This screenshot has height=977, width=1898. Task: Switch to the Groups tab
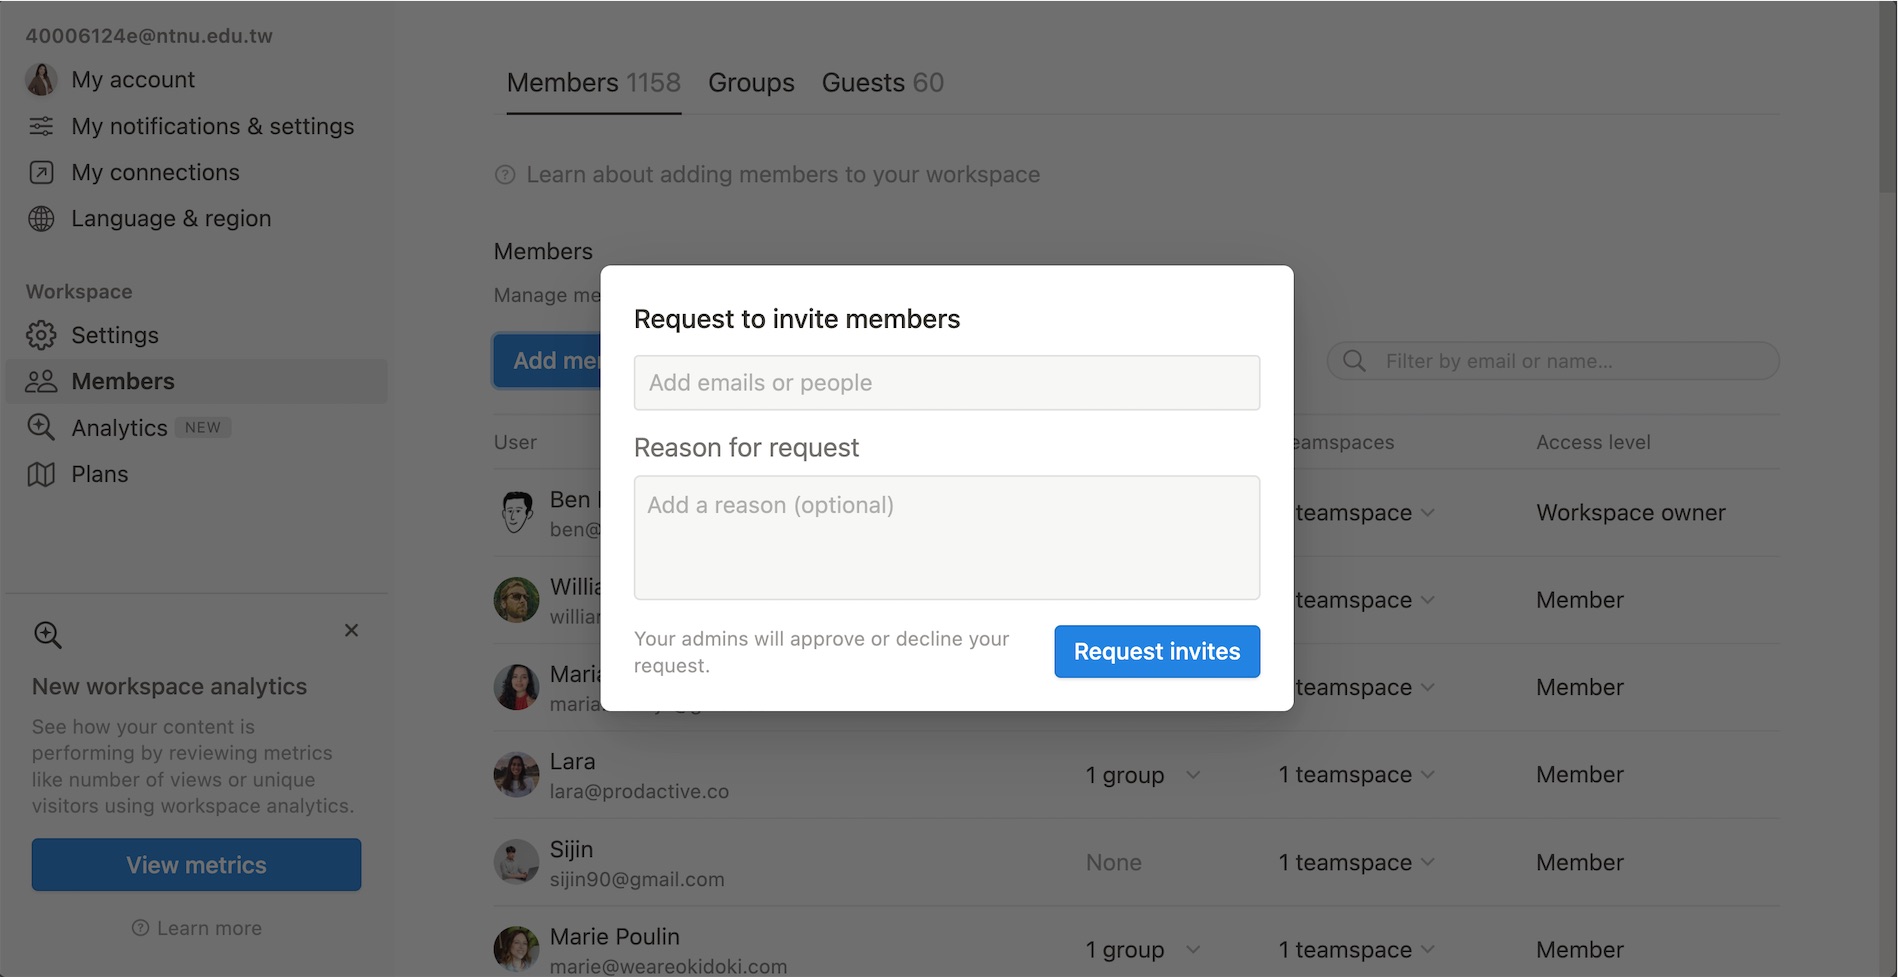pos(751,83)
